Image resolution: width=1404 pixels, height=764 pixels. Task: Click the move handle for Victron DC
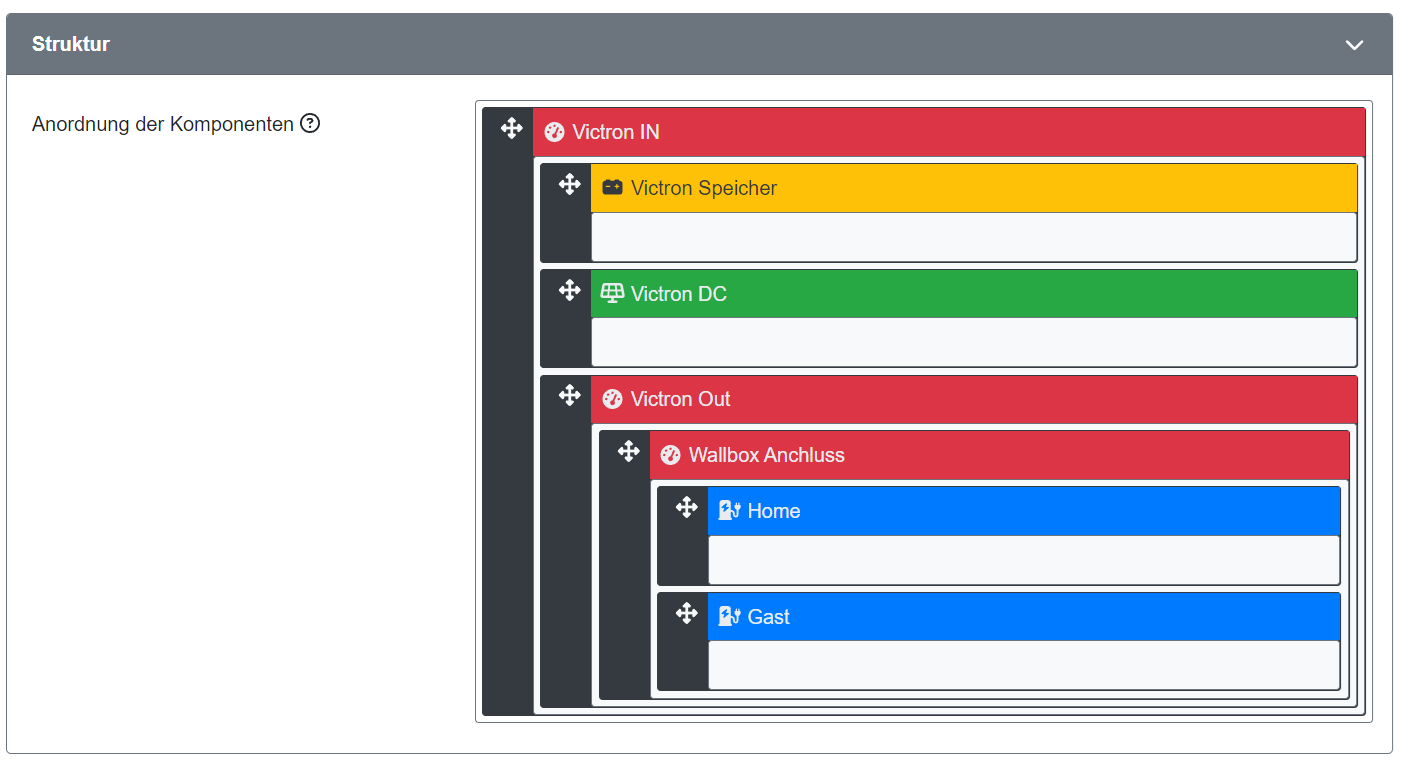coord(569,290)
